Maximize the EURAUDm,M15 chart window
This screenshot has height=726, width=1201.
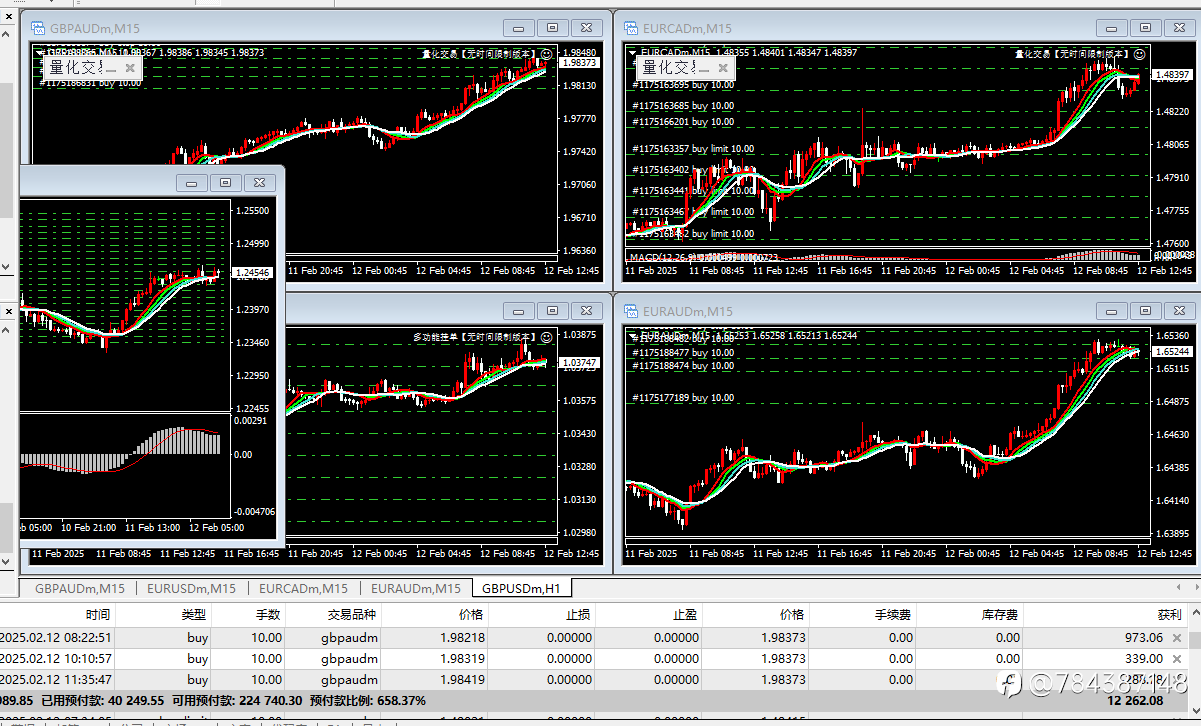[x=1146, y=311]
